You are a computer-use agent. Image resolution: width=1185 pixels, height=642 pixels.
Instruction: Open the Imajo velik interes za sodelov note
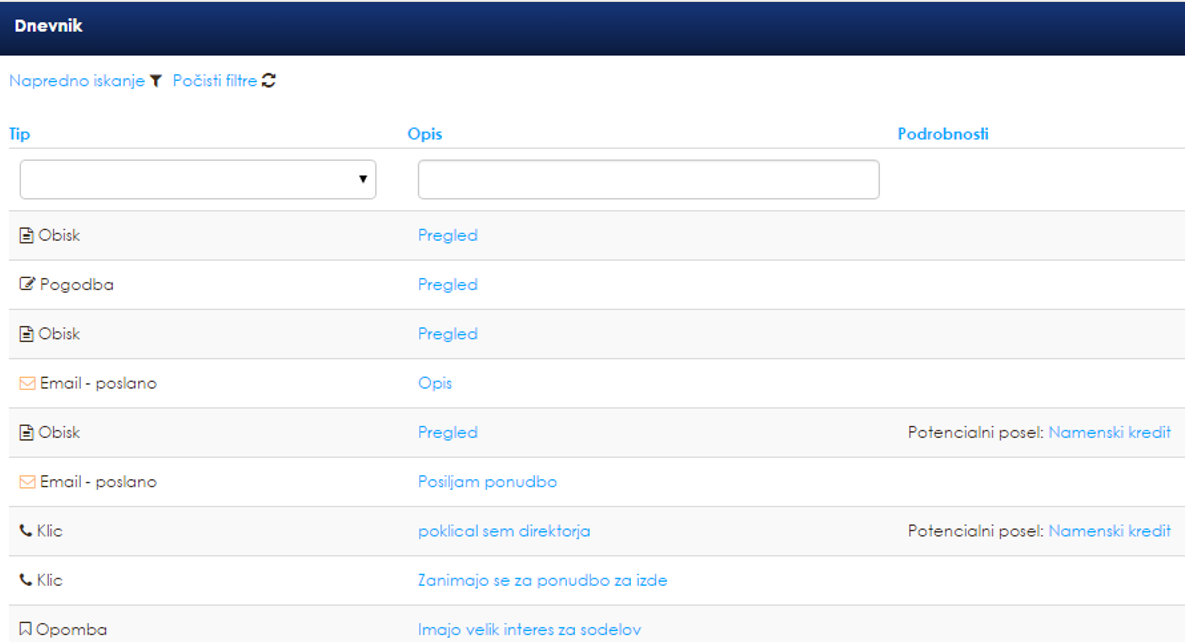click(529, 630)
